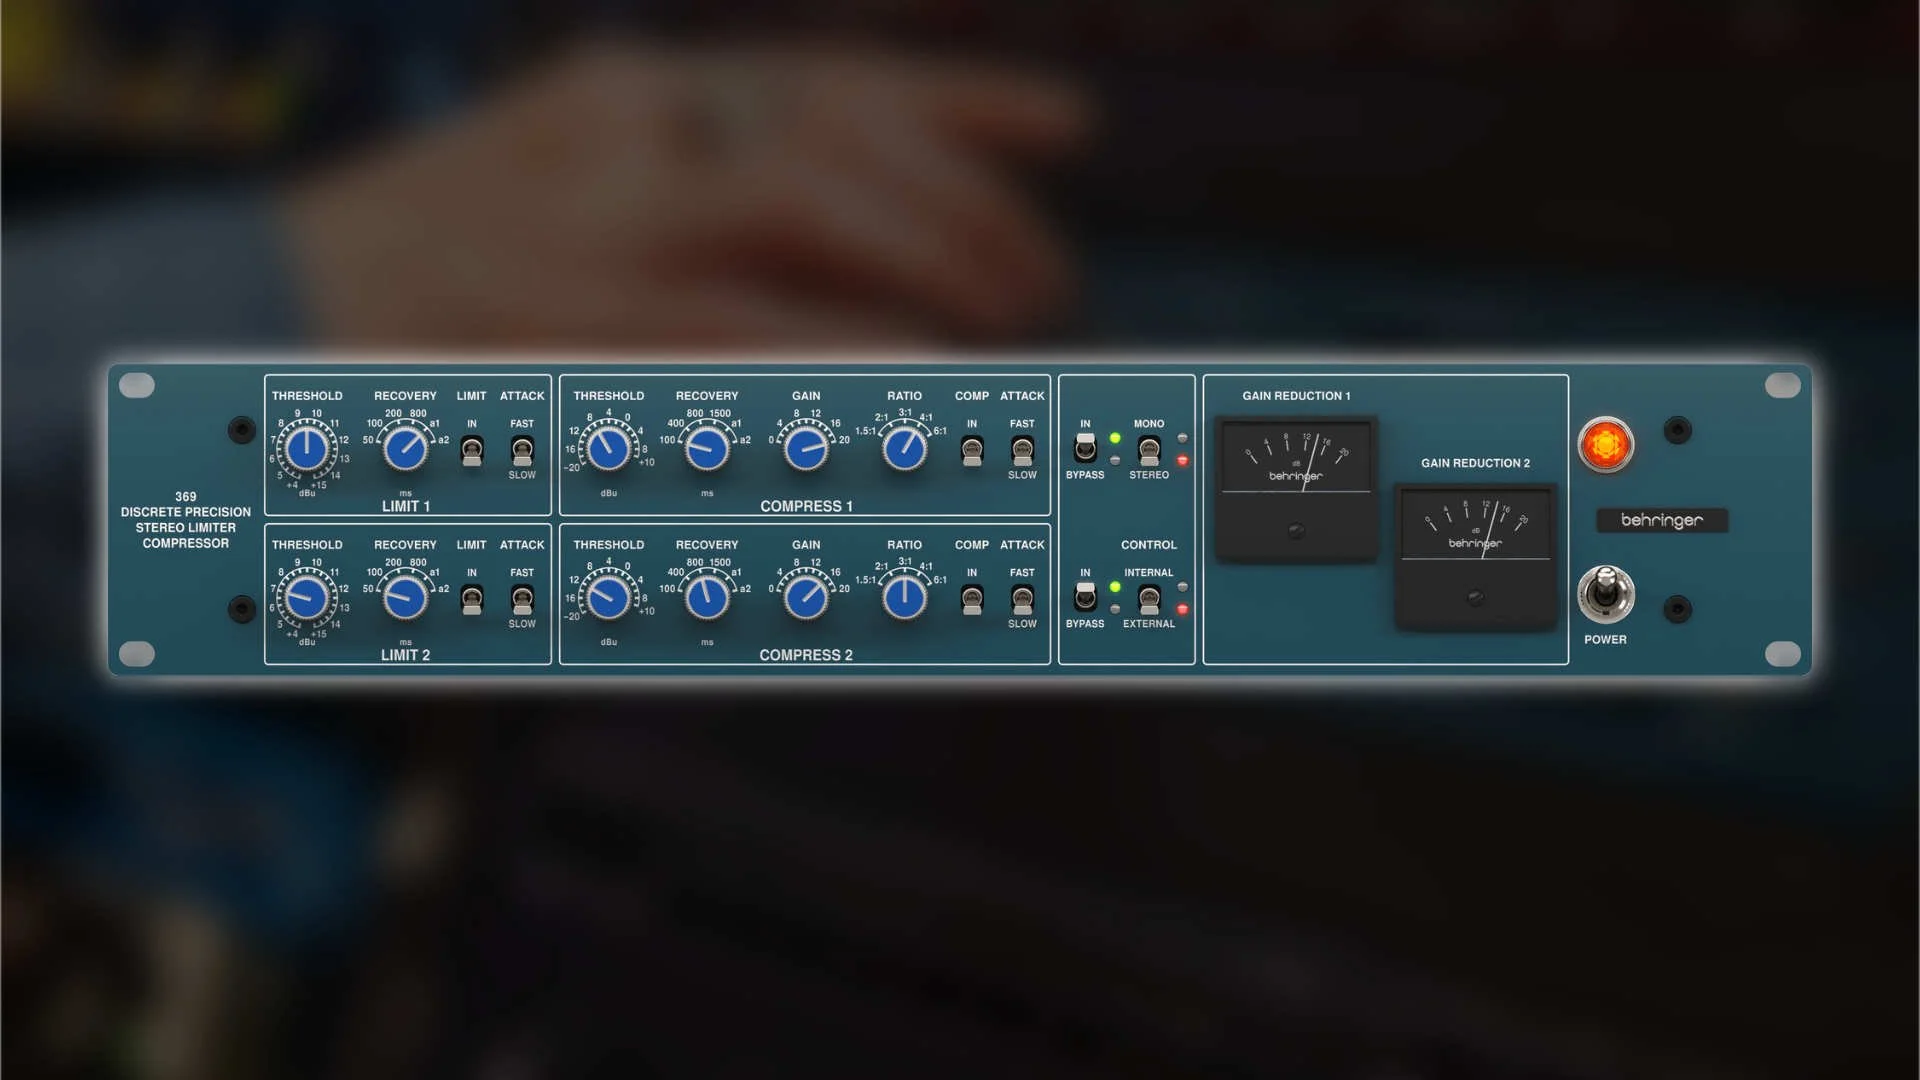Toggle the LIMIT IN switch on Limit 1
The width and height of the screenshot is (1920, 1080).
(x=471, y=451)
